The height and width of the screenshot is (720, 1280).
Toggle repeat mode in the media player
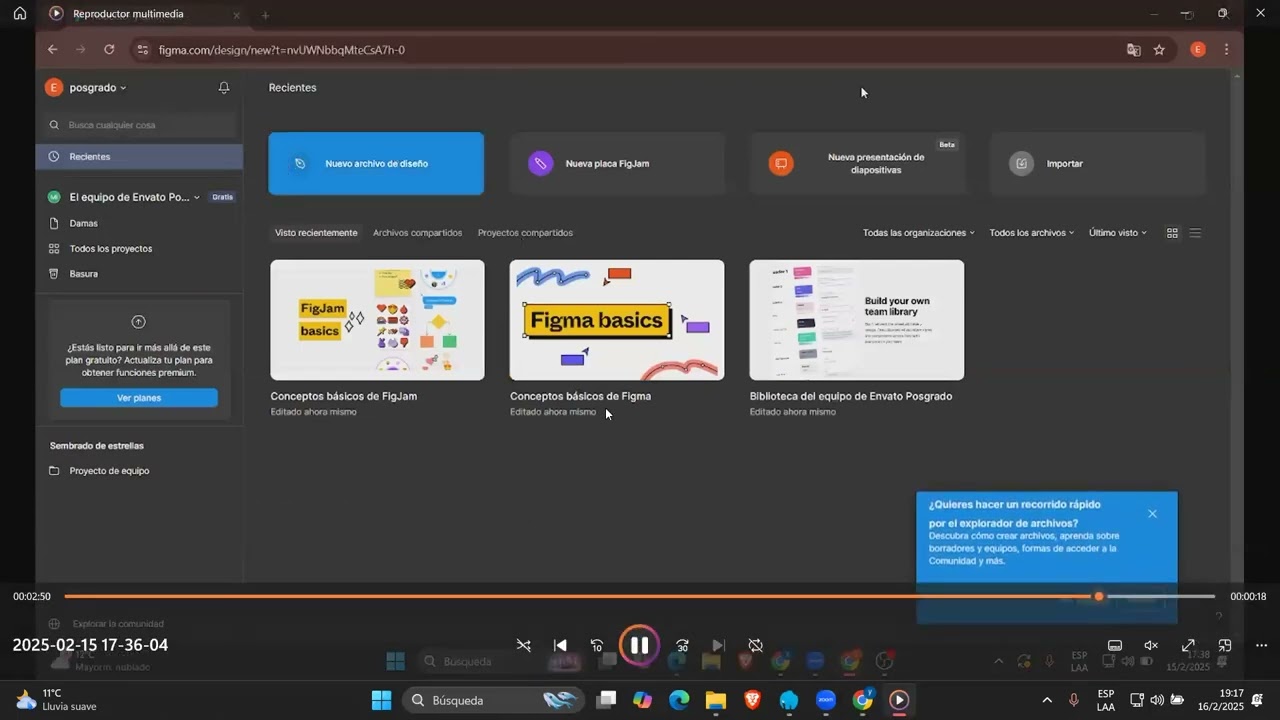point(756,646)
